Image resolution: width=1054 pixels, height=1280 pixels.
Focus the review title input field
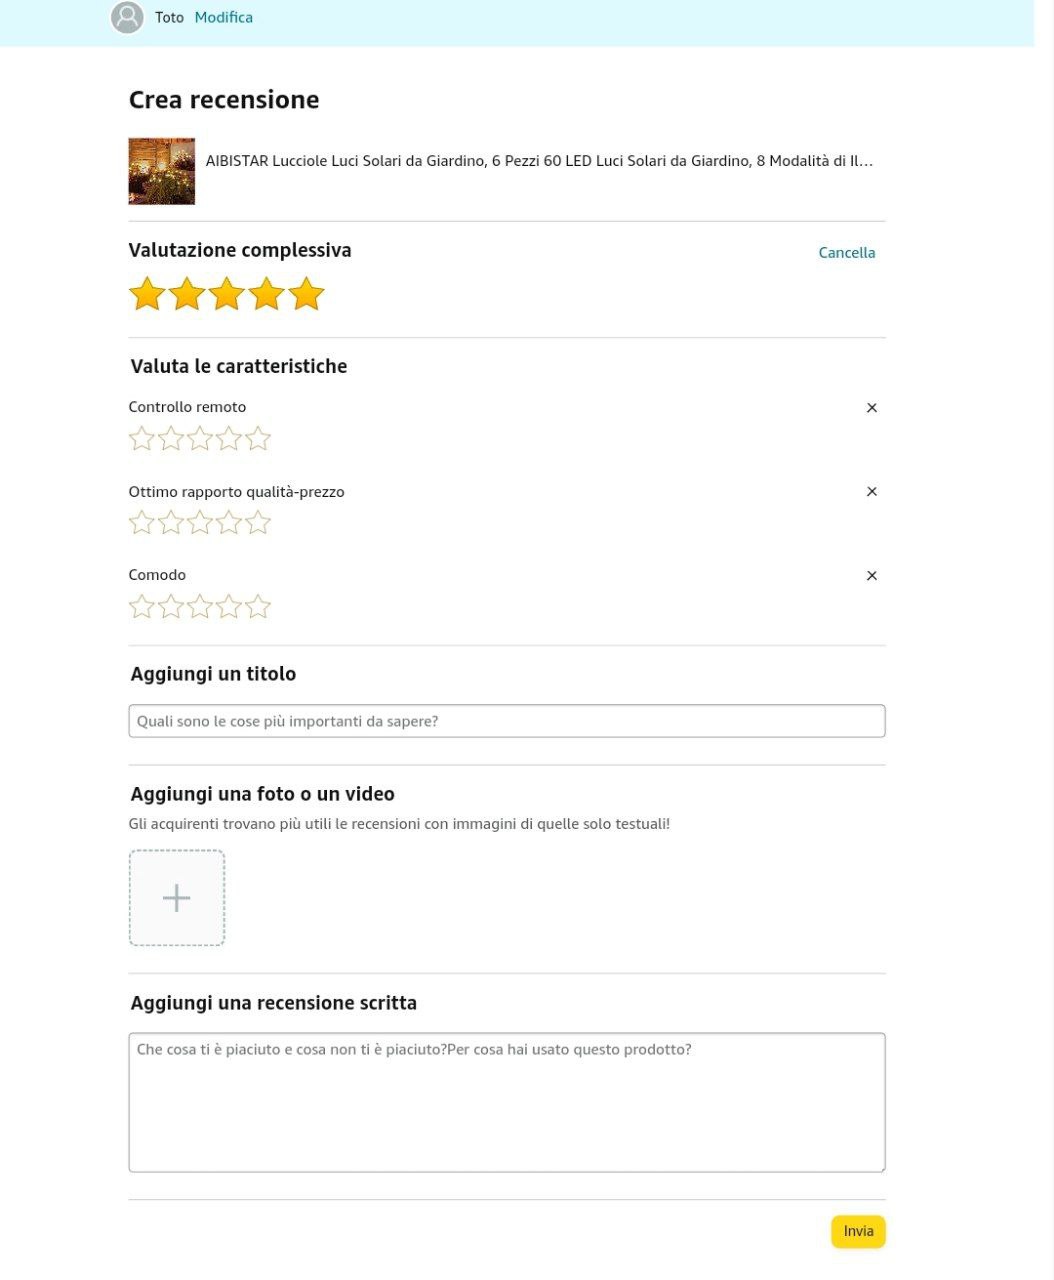coord(507,721)
